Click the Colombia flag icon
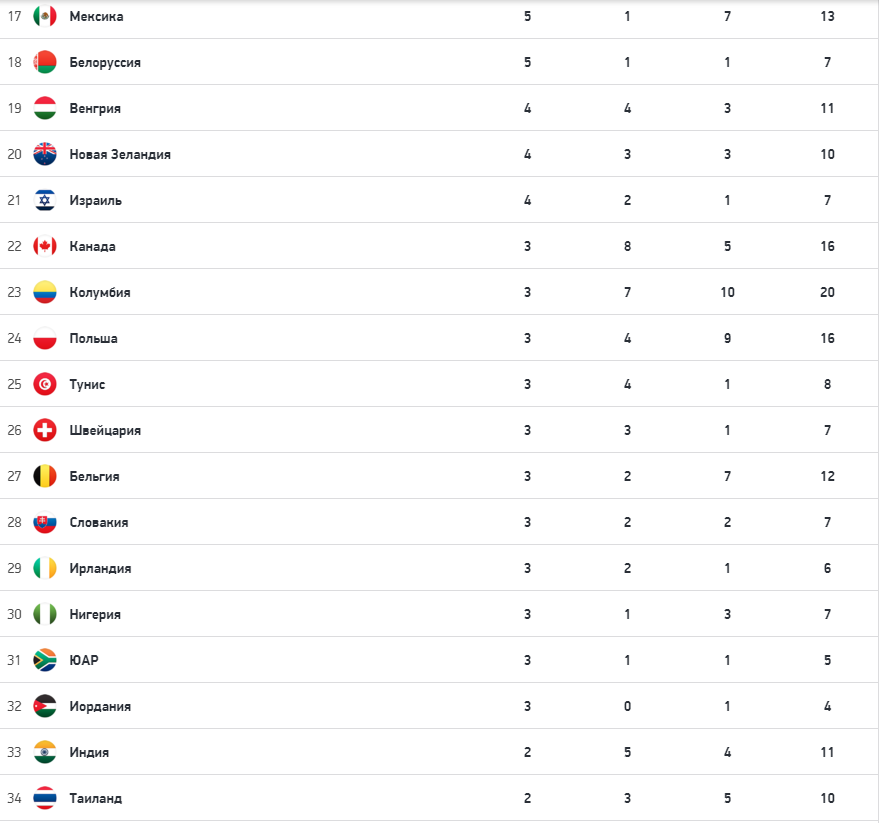879x823 pixels. tap(45, 292)
